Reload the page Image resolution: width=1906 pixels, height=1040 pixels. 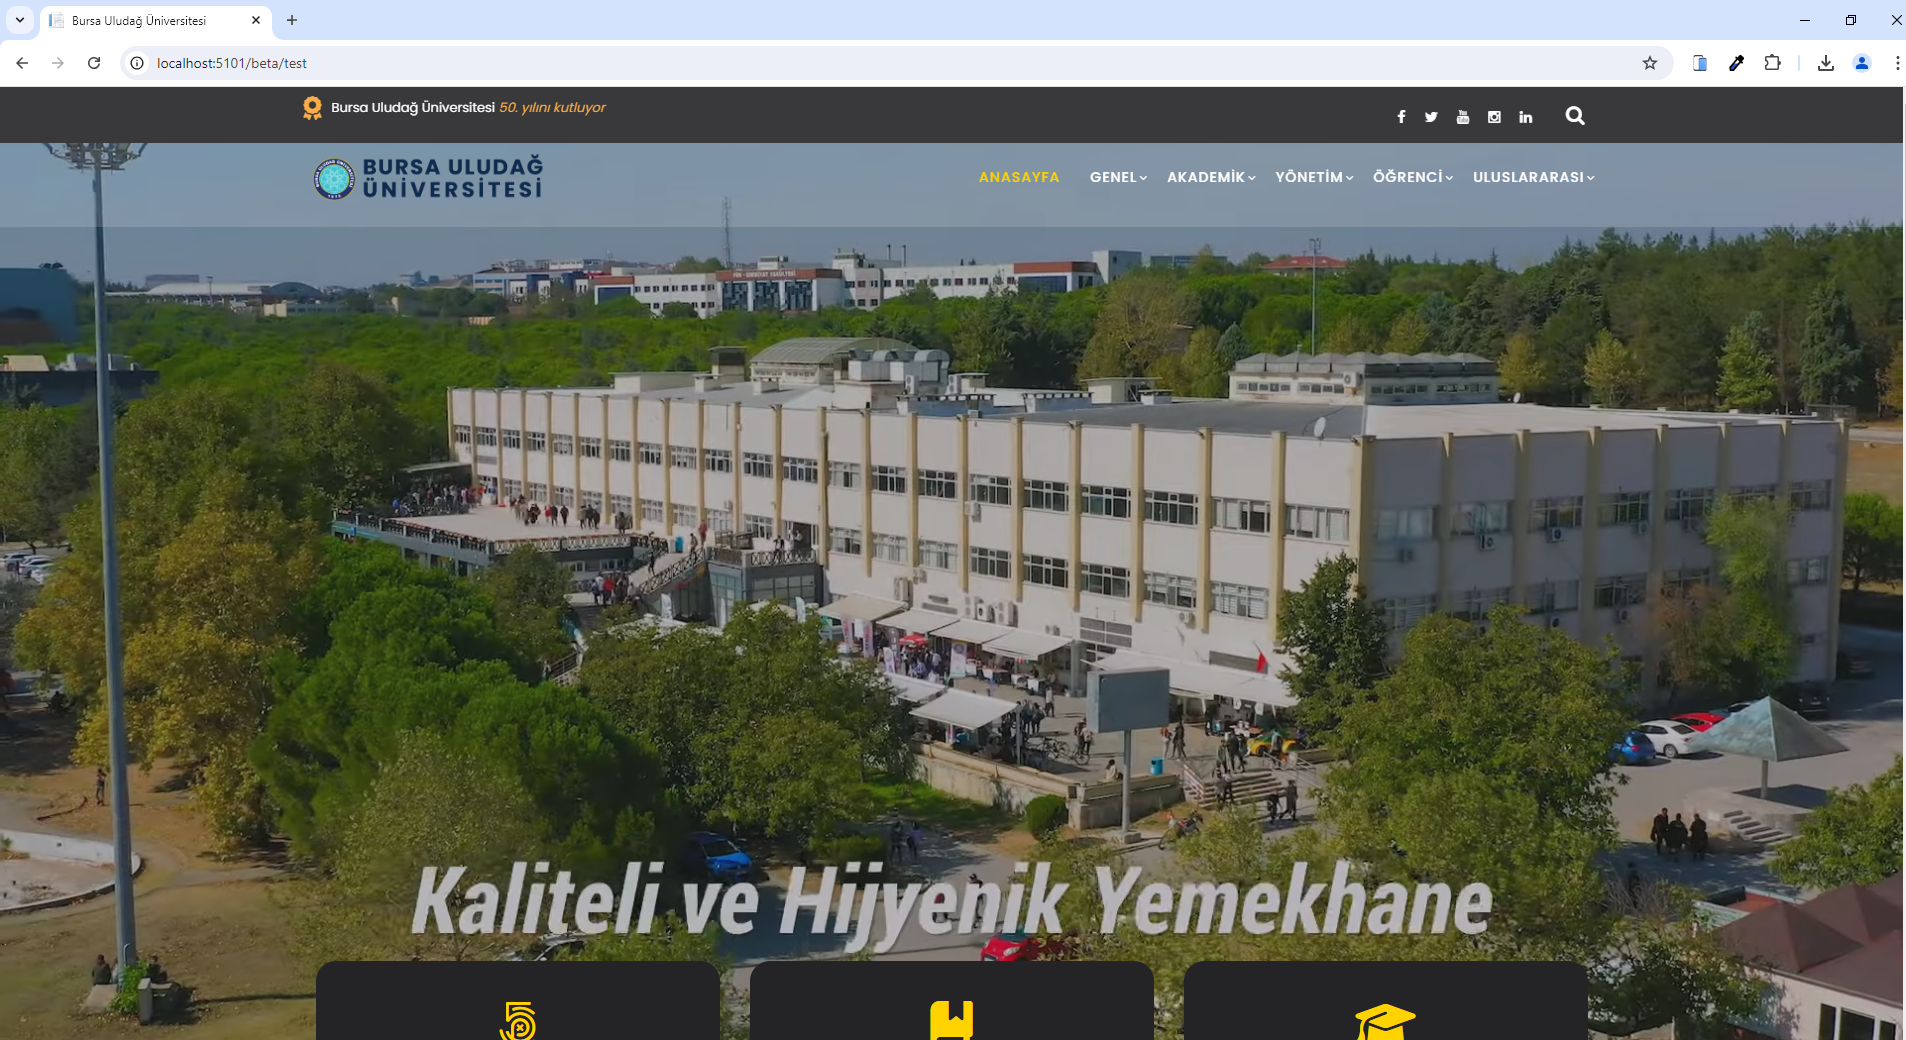click(x=94, y=63)
